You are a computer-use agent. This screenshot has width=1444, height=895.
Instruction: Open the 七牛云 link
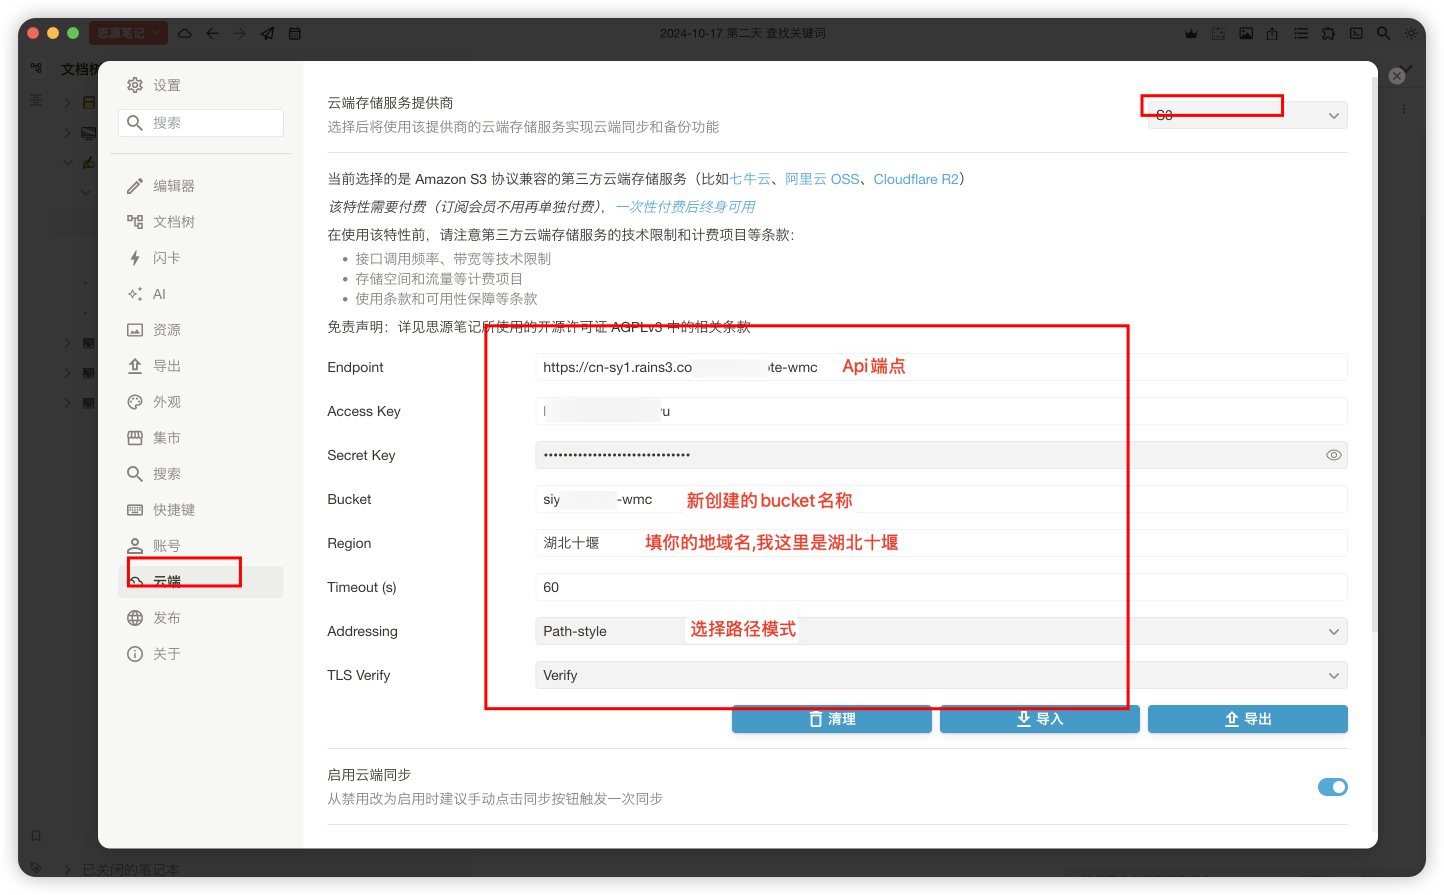click(750, 179)
